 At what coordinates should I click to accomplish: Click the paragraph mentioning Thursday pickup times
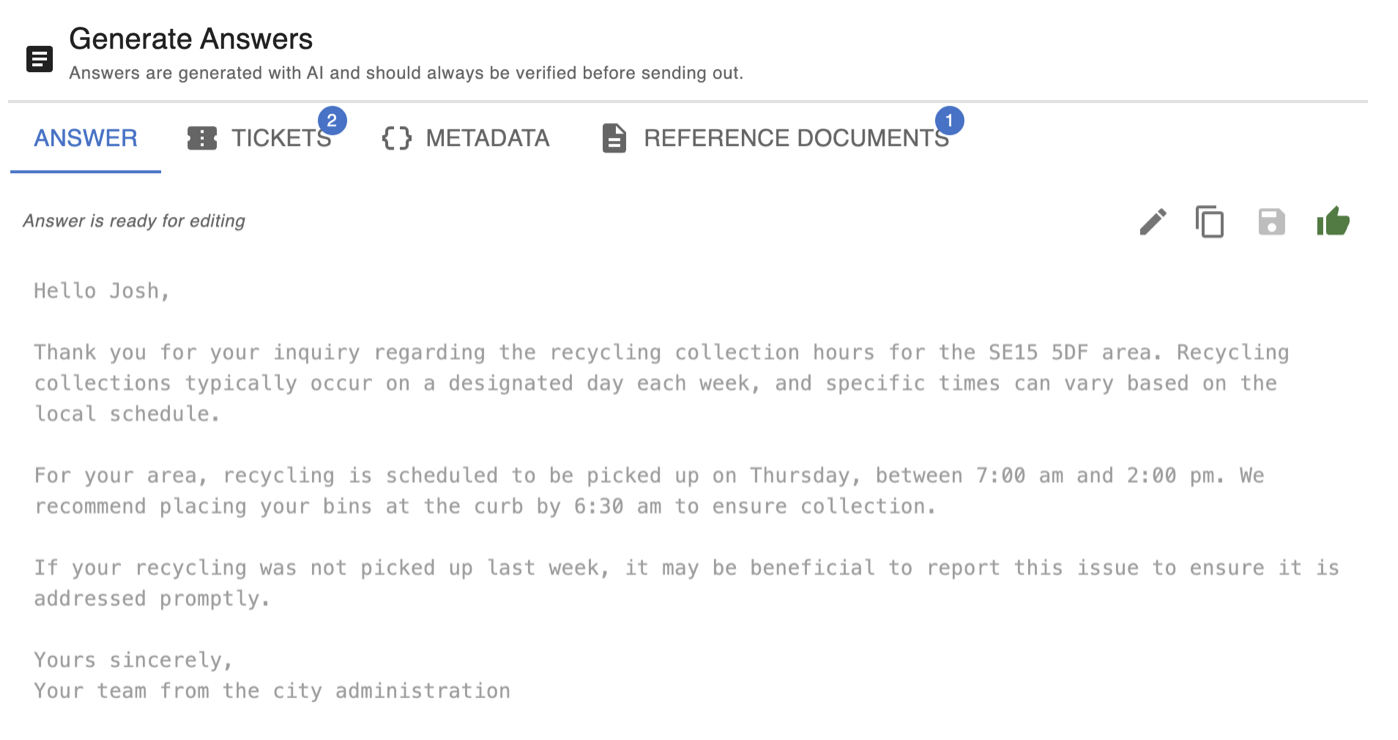(x=649, y=490)
